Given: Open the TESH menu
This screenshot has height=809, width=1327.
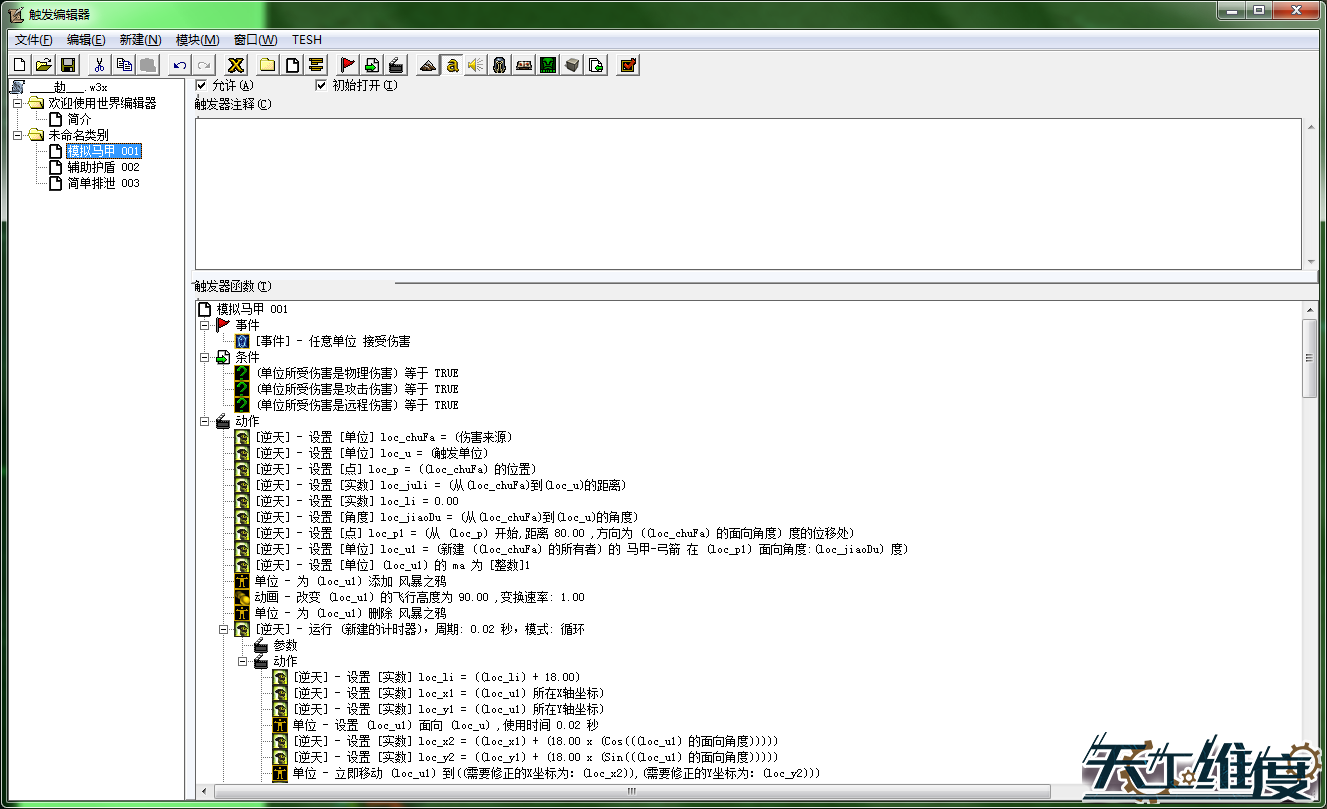Looking at the screenshot, I should [307, 40].
